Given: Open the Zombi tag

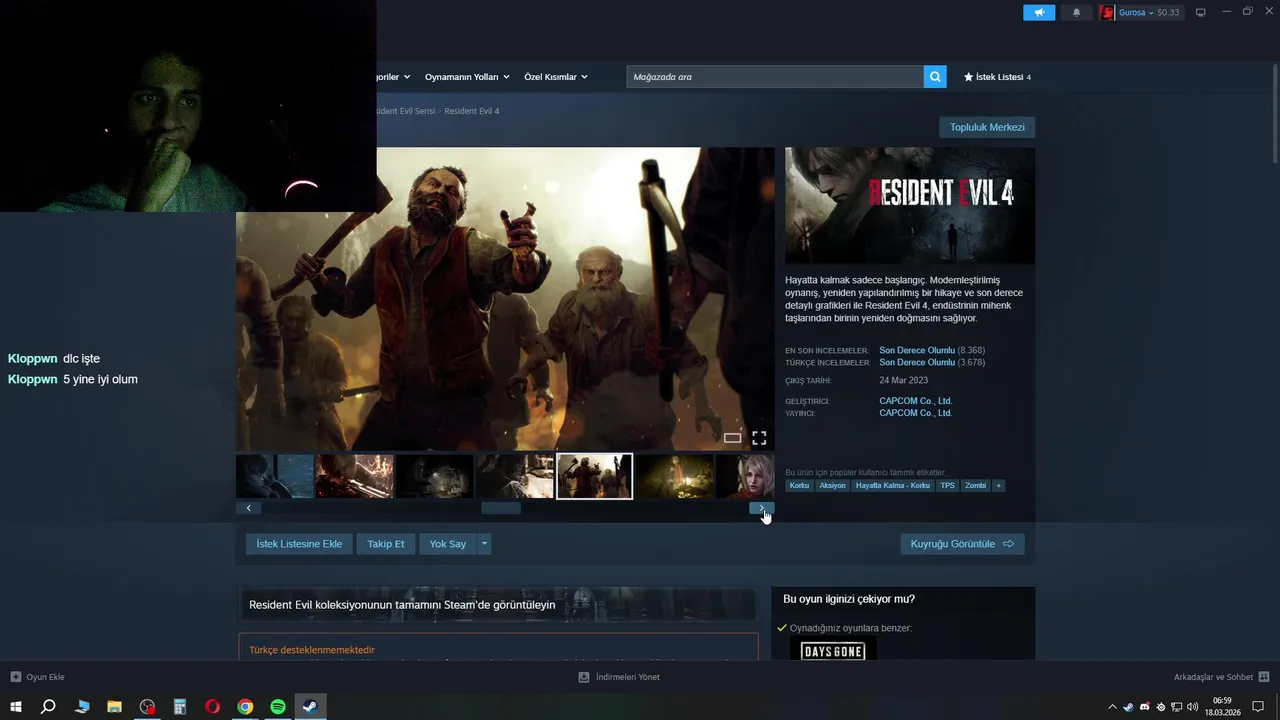Looking at the screenshot, I should tap(976, 485).
